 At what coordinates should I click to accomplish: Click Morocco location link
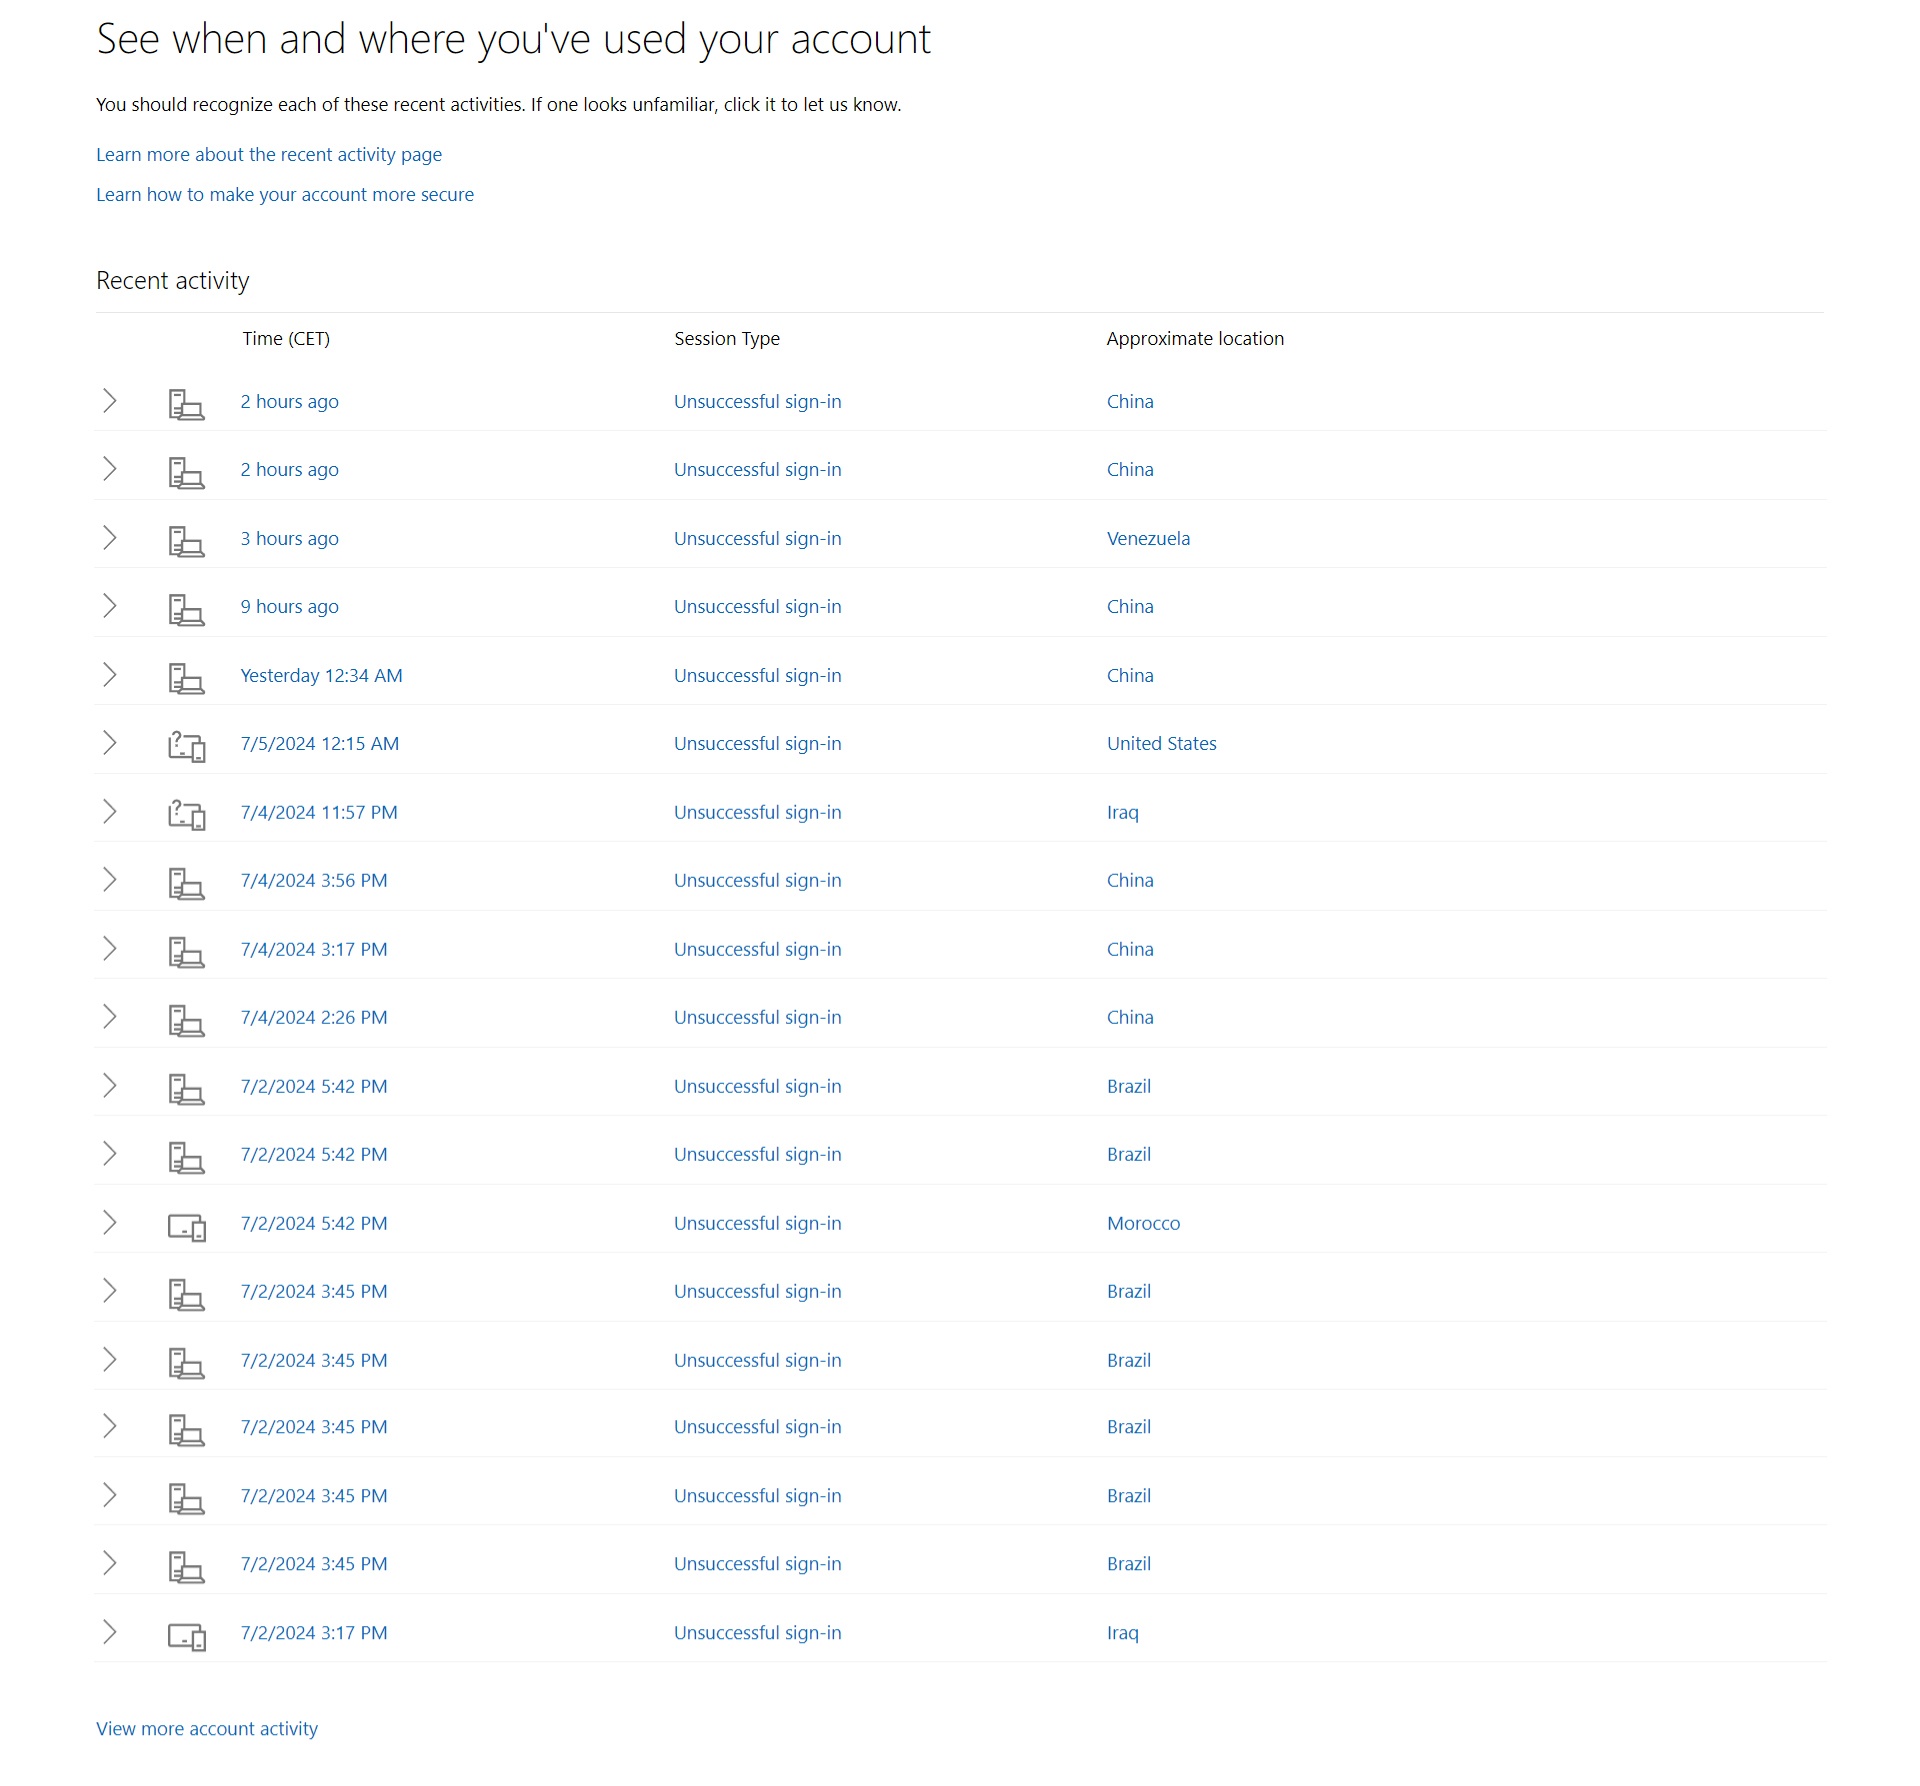[1143, 1223]
